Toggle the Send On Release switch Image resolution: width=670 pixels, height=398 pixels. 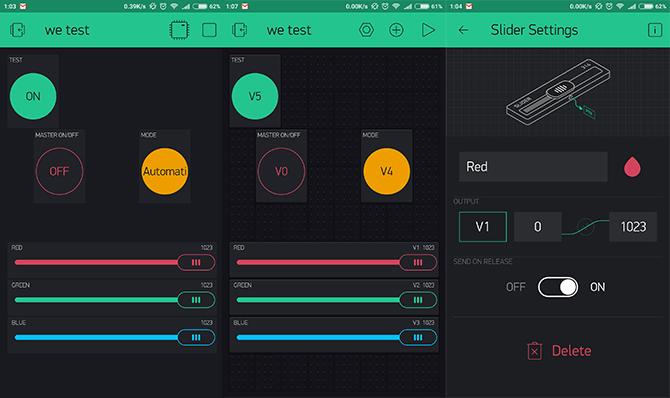point(558,287)
